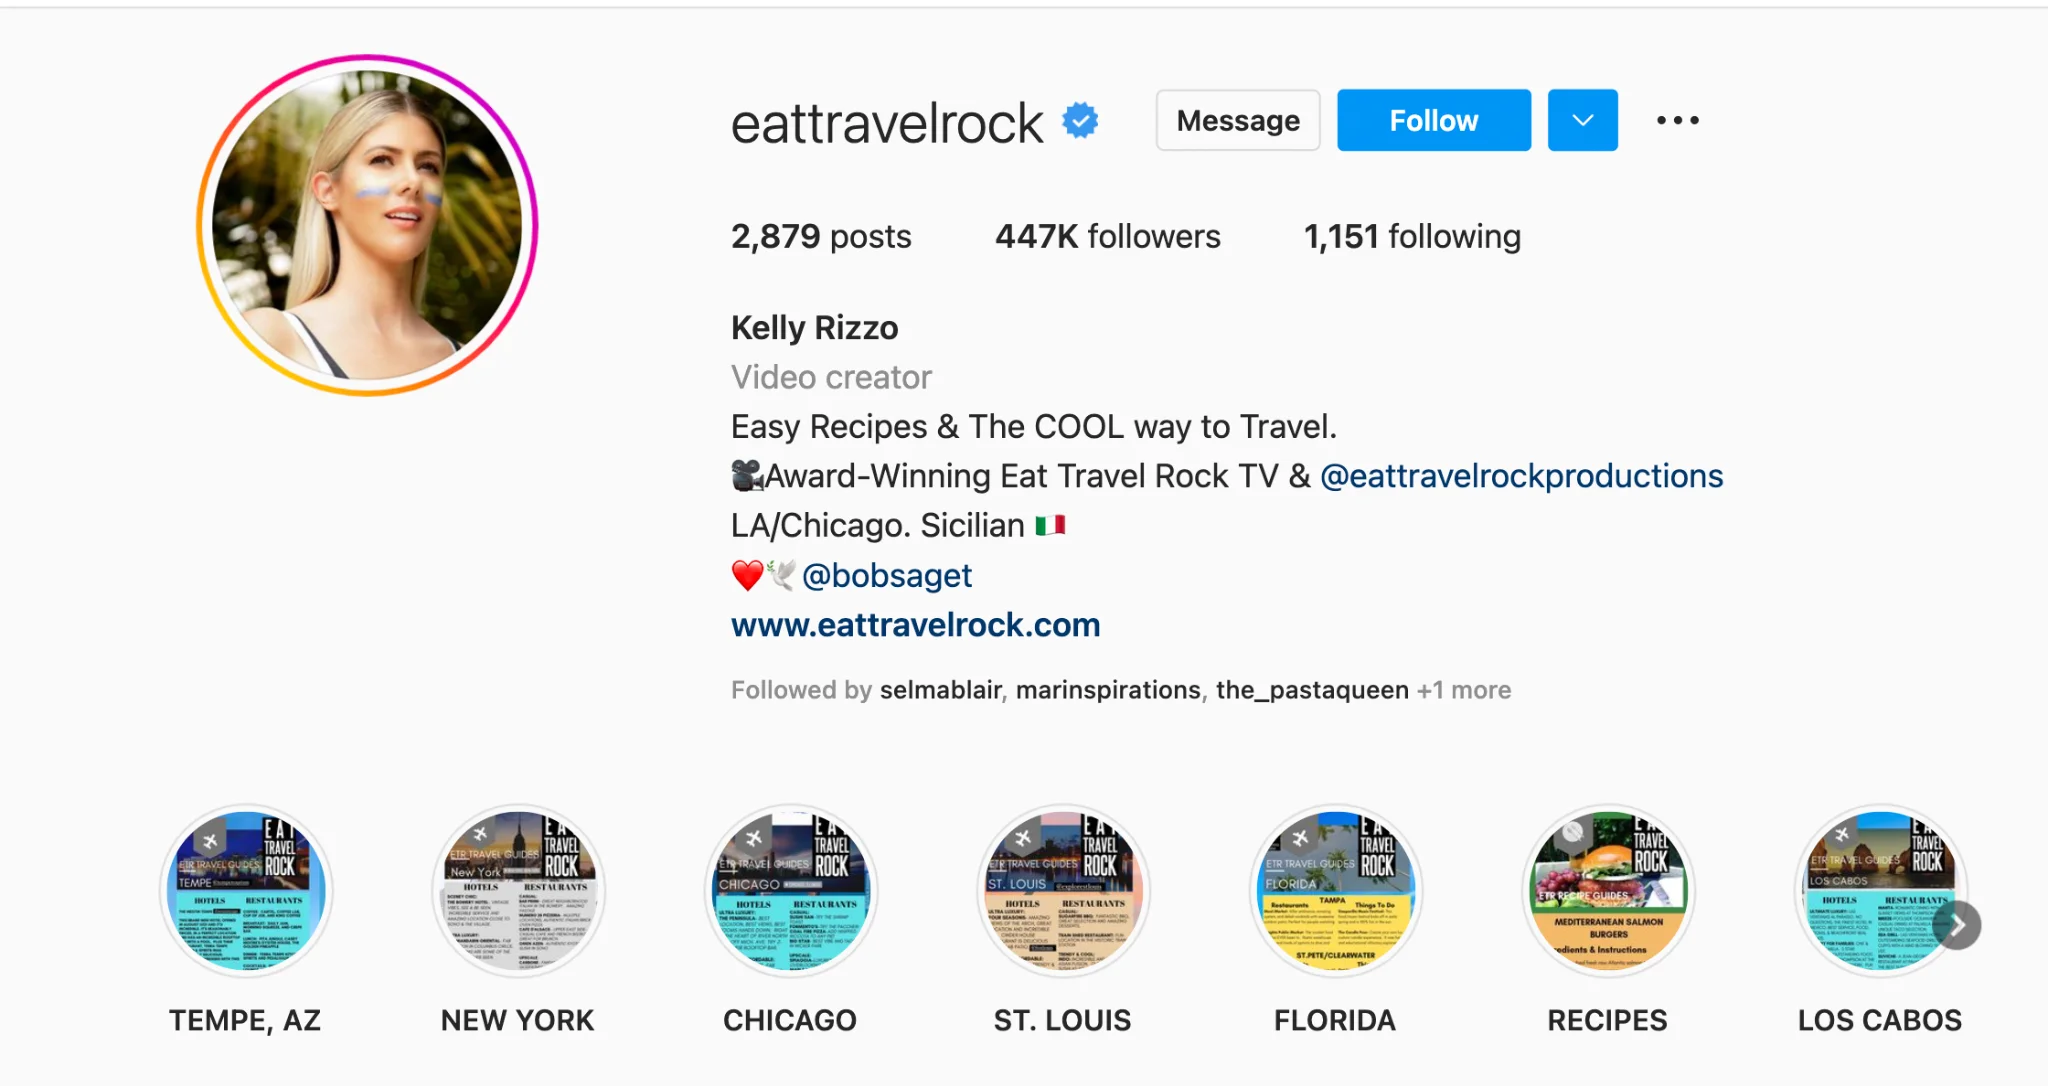Toggle the Follow button to follow
This screenshot has height=1086, width=2048.
[x=1434, y=121]
